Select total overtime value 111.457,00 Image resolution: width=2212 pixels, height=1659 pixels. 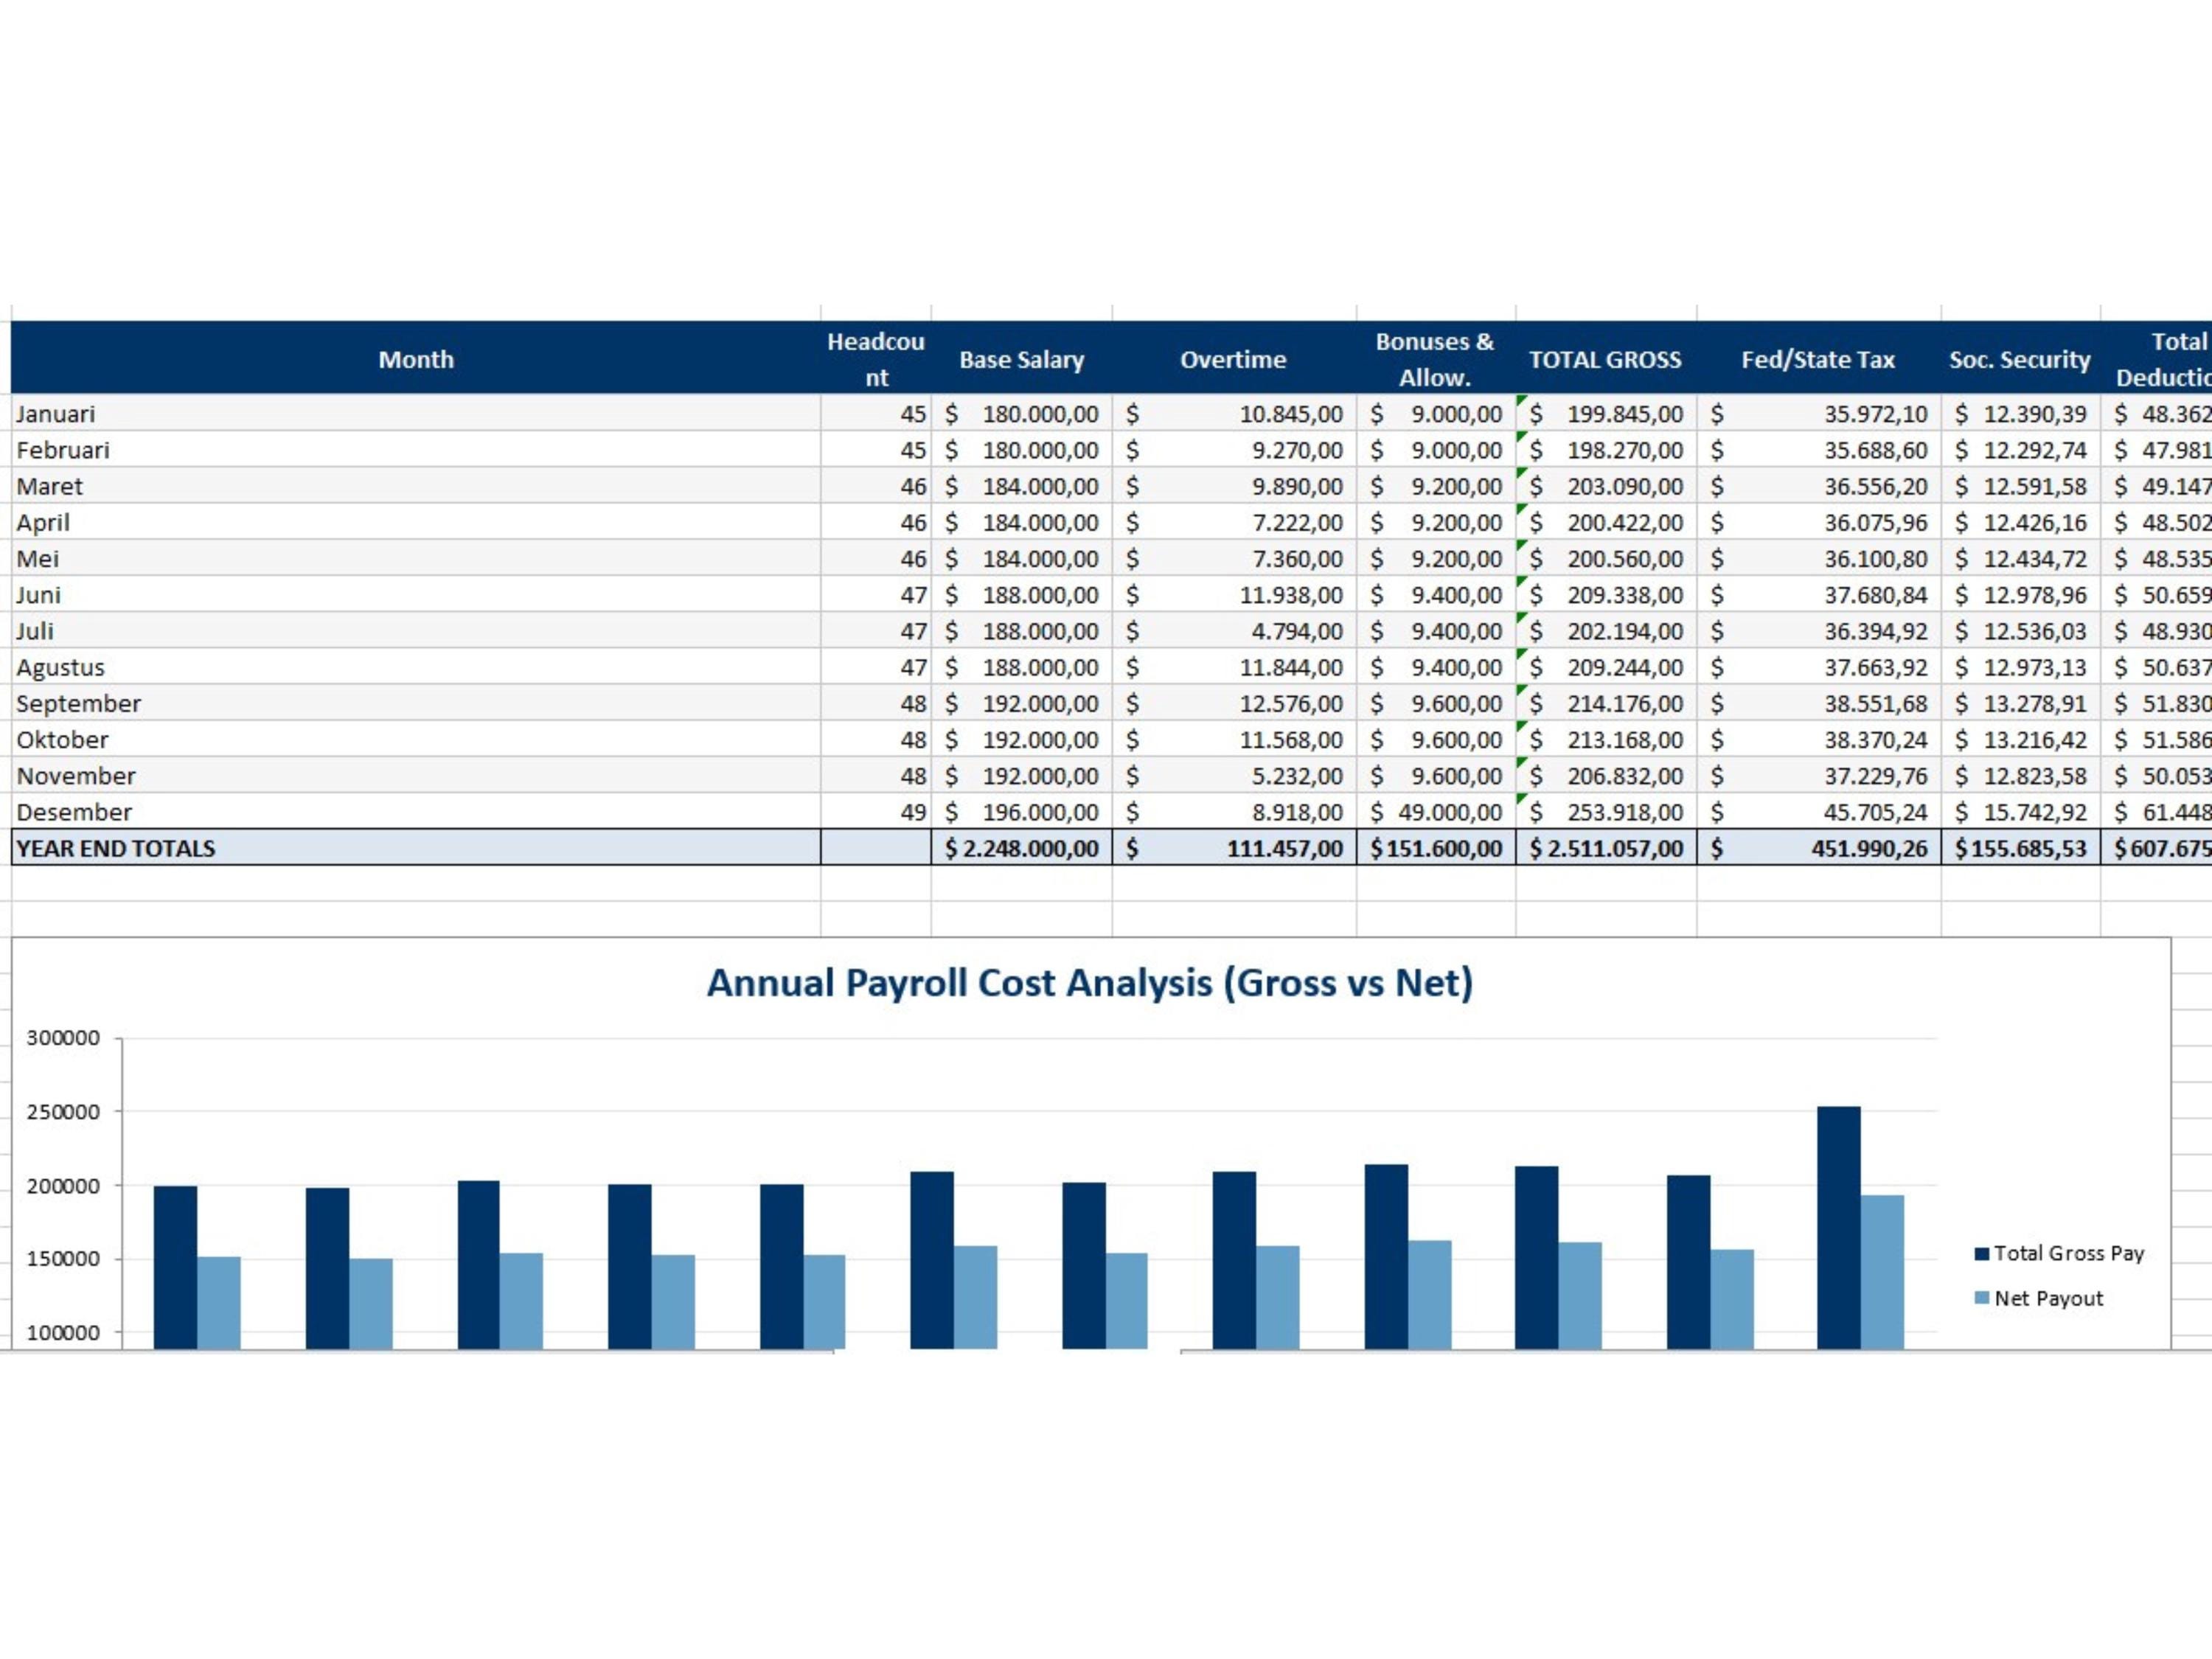pyautogui.click(x=1234, y=848)
